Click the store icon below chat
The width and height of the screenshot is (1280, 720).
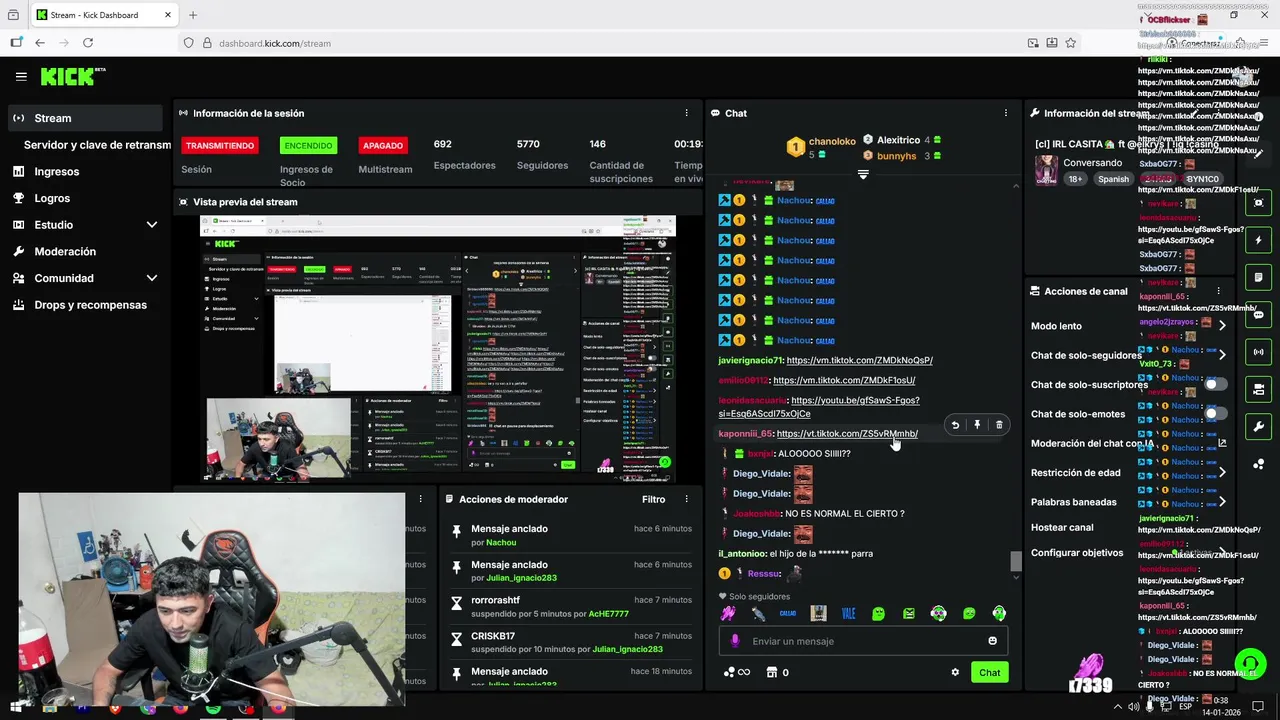pos(771,672)
